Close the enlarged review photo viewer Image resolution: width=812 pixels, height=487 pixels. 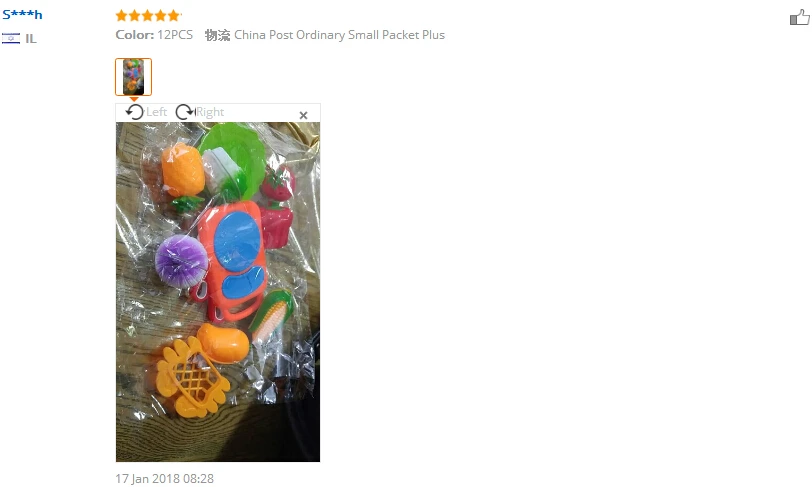point(303,115)
